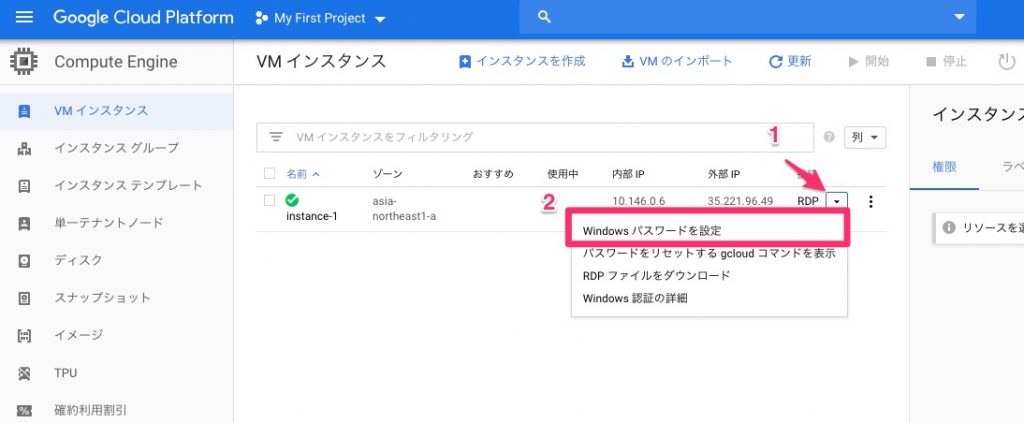Open ディスク in the sidebar
1024x423 pixels.
point(78,260)
